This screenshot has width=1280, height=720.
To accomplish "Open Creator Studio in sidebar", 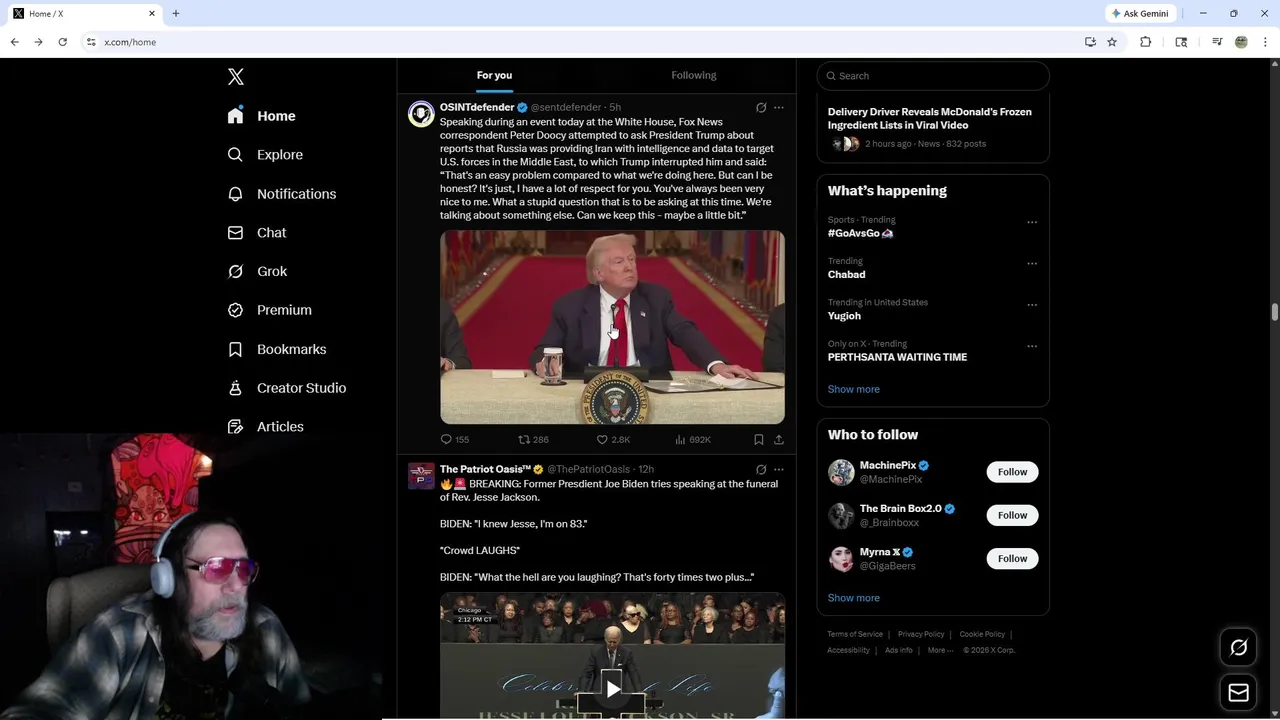I will pyautogui.click(x=287, y=388).
